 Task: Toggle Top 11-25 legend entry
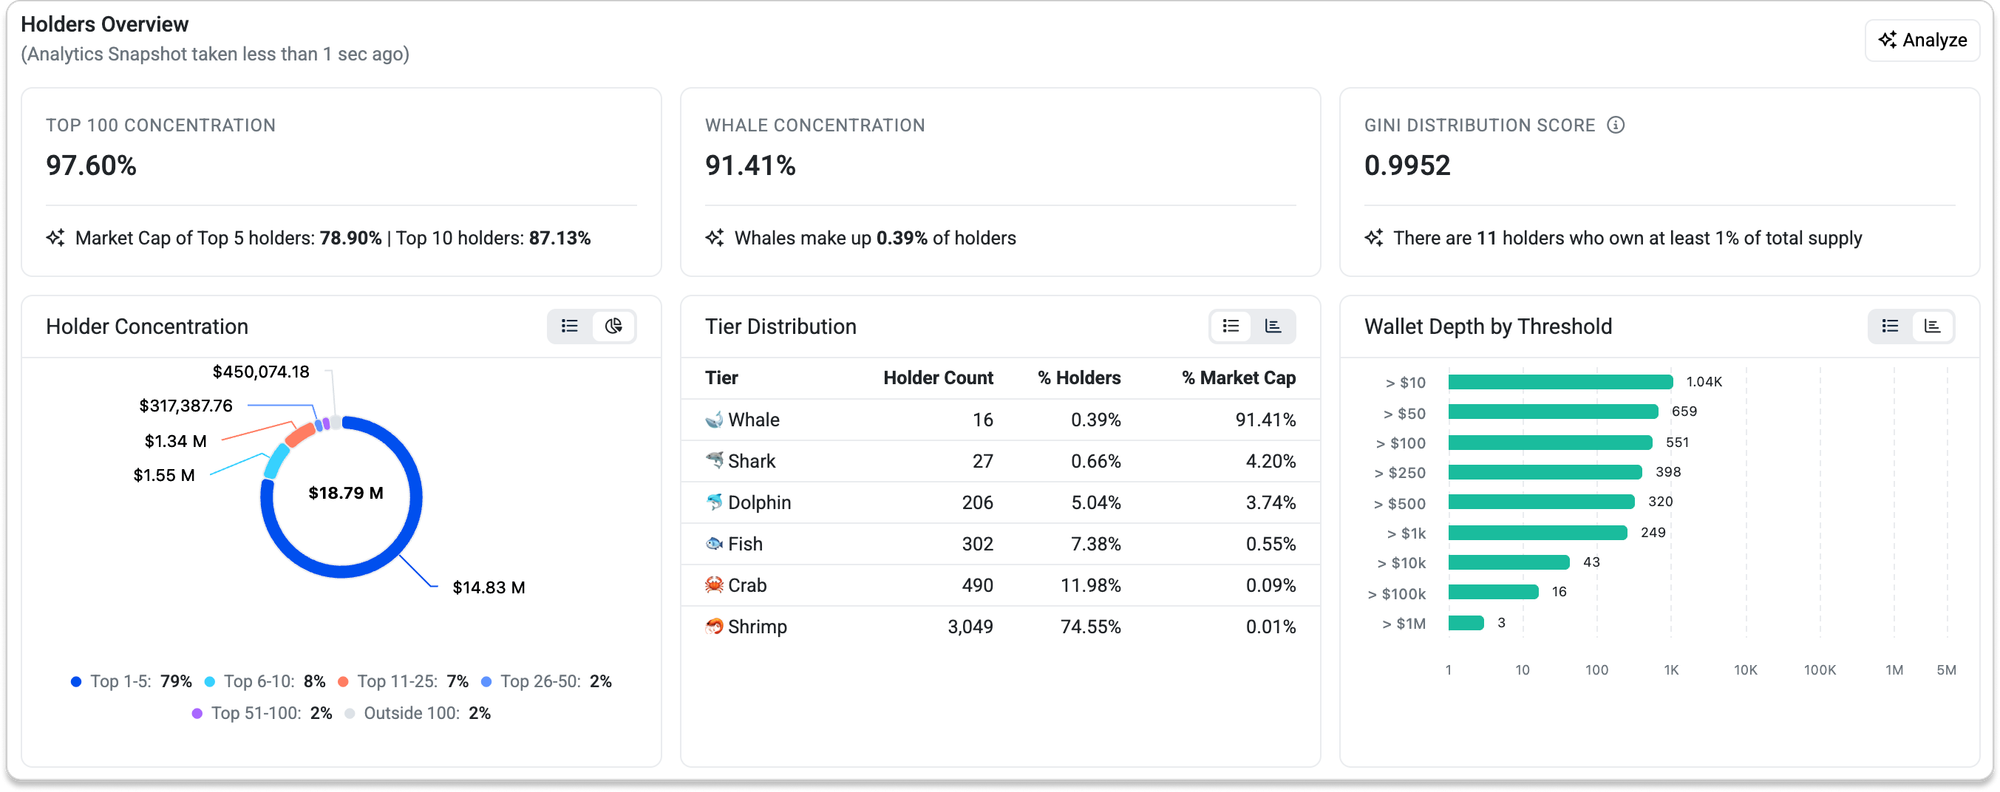[x=403, y=682]
